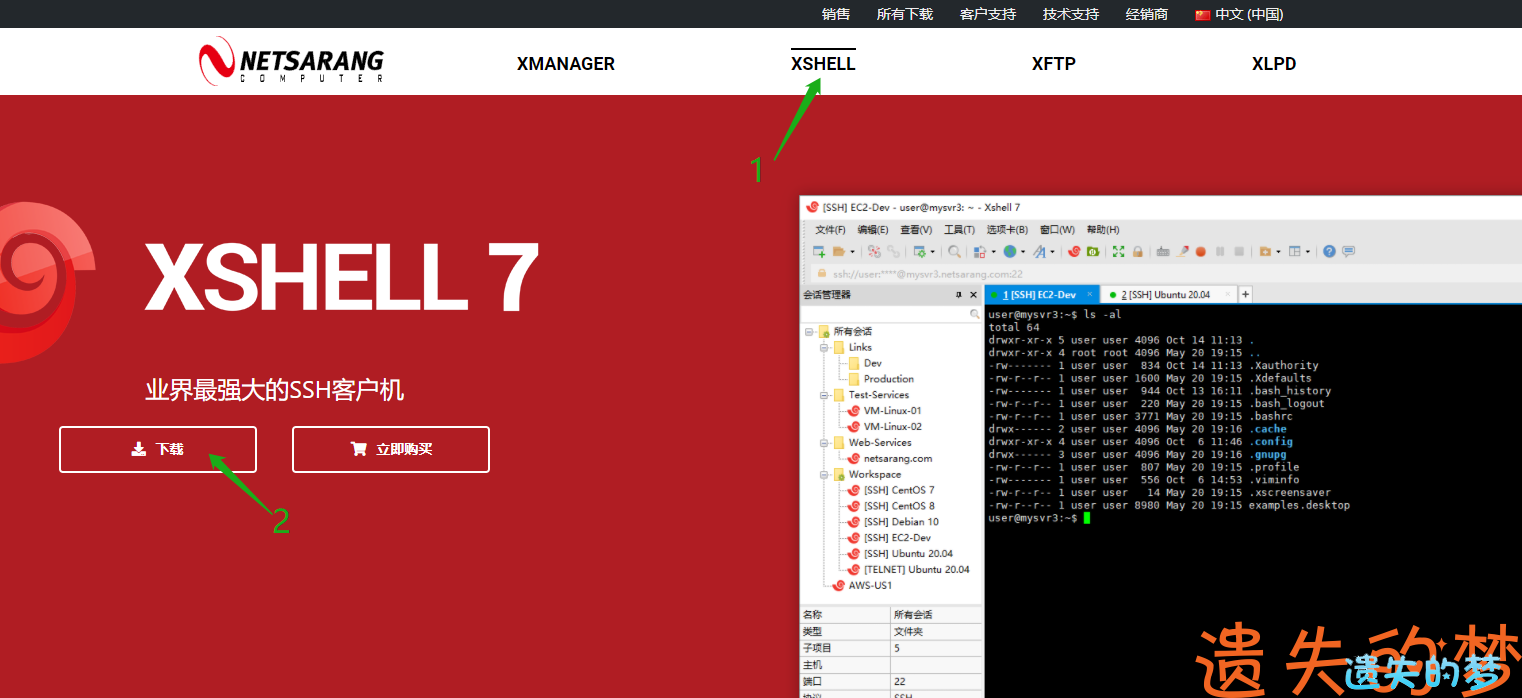
Task: Collapse the Workspace folder node
Action: pos(824,474)
